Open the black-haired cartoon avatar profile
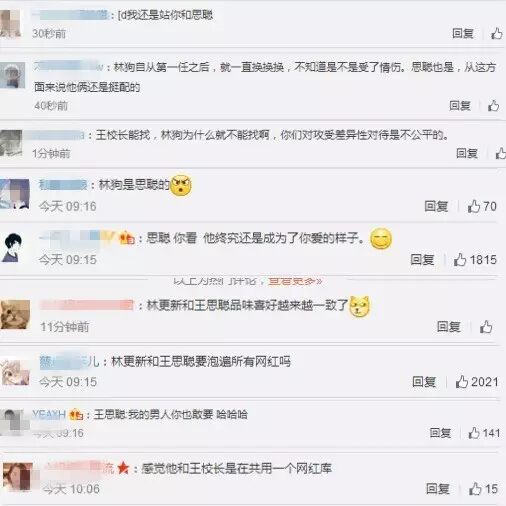The width and height of the screenshot is (506, 506). click(12, 247)
